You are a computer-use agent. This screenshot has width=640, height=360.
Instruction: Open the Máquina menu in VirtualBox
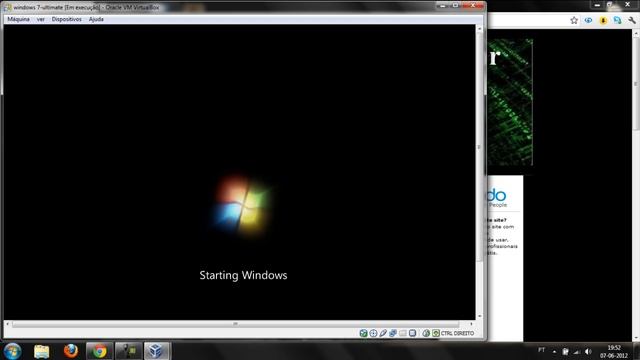(18, 19)
